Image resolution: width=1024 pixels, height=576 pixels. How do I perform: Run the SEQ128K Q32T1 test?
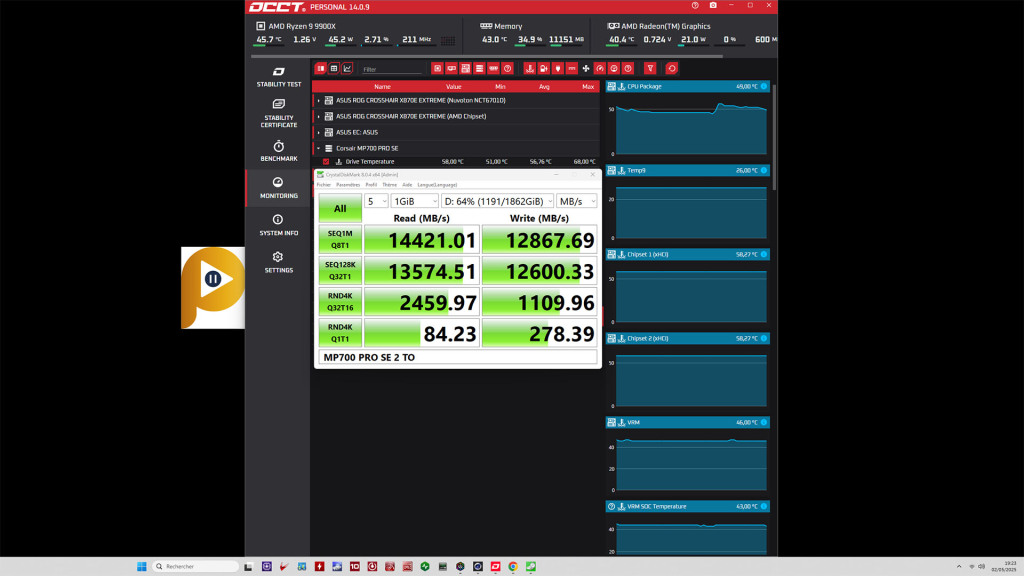(340, 270)
